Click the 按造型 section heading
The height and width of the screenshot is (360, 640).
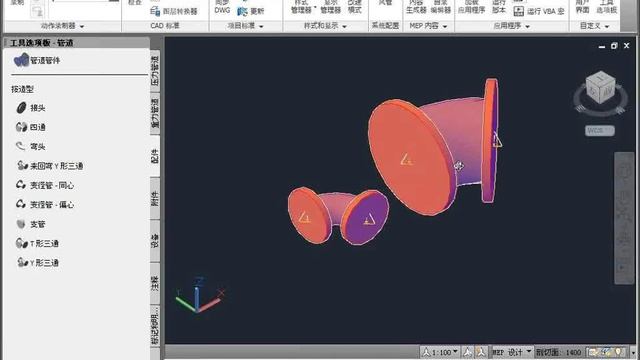[22, 89]
